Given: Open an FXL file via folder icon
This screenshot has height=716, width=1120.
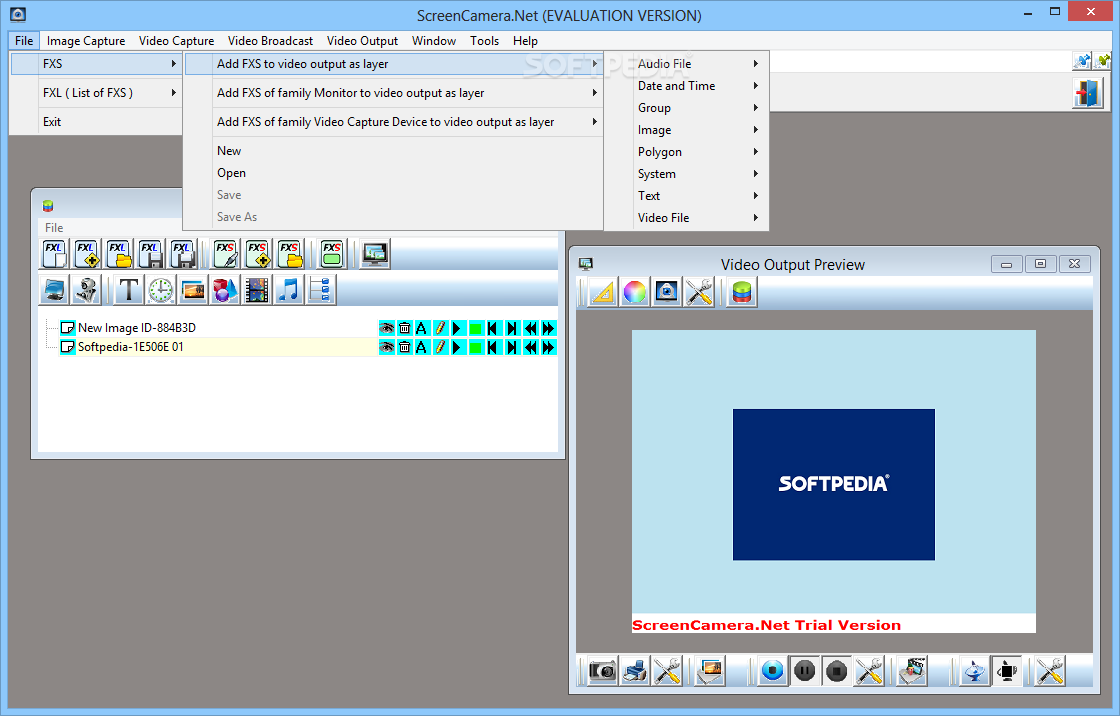Looking at the screenshot, I should click(119, 254).
